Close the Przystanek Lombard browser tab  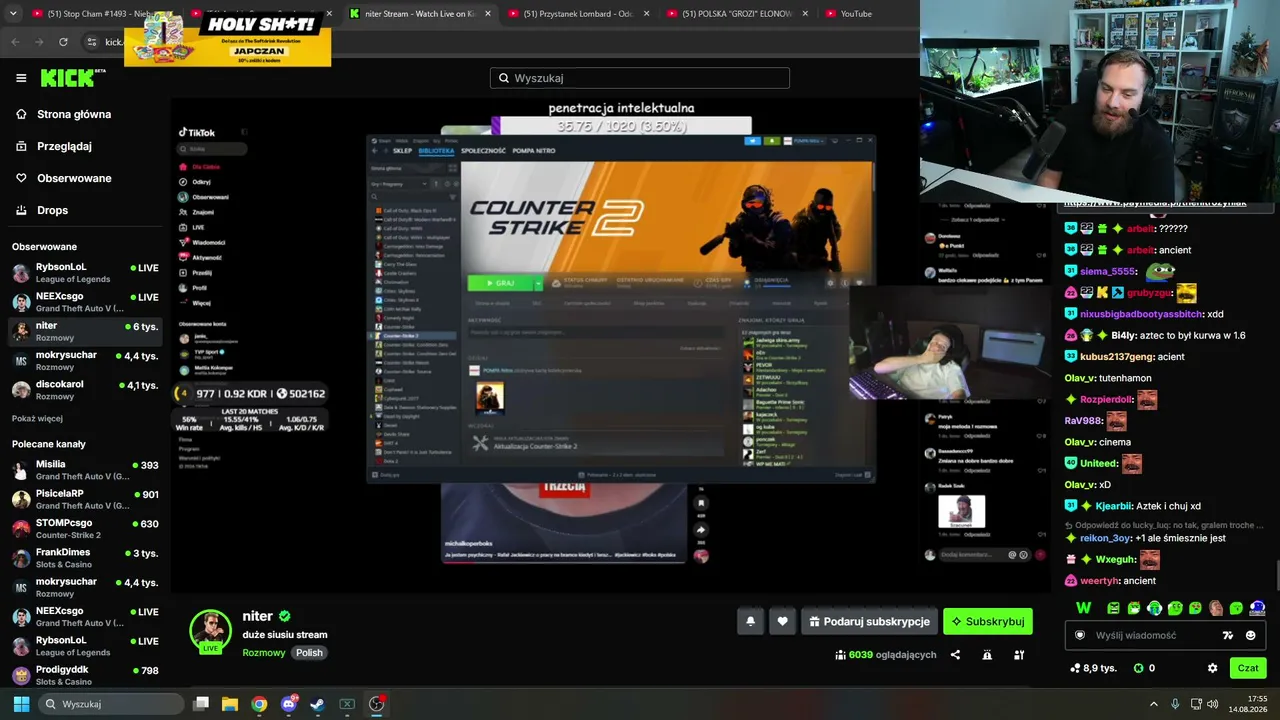pos(647,14)
